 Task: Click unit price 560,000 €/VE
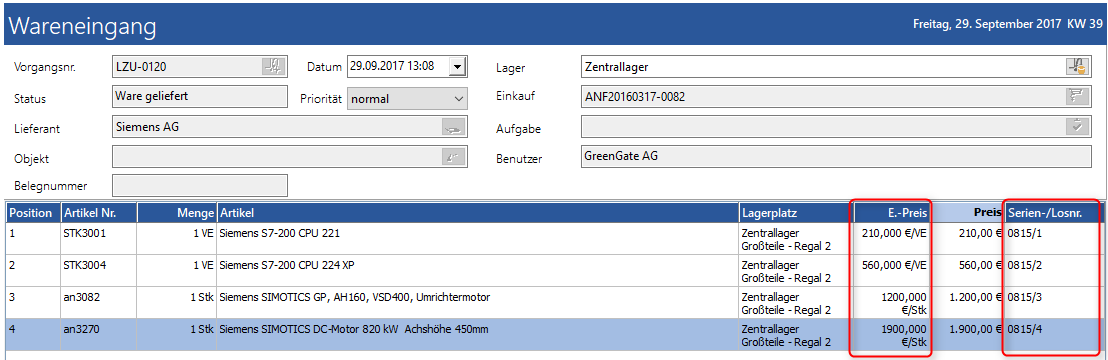point(895,264)
